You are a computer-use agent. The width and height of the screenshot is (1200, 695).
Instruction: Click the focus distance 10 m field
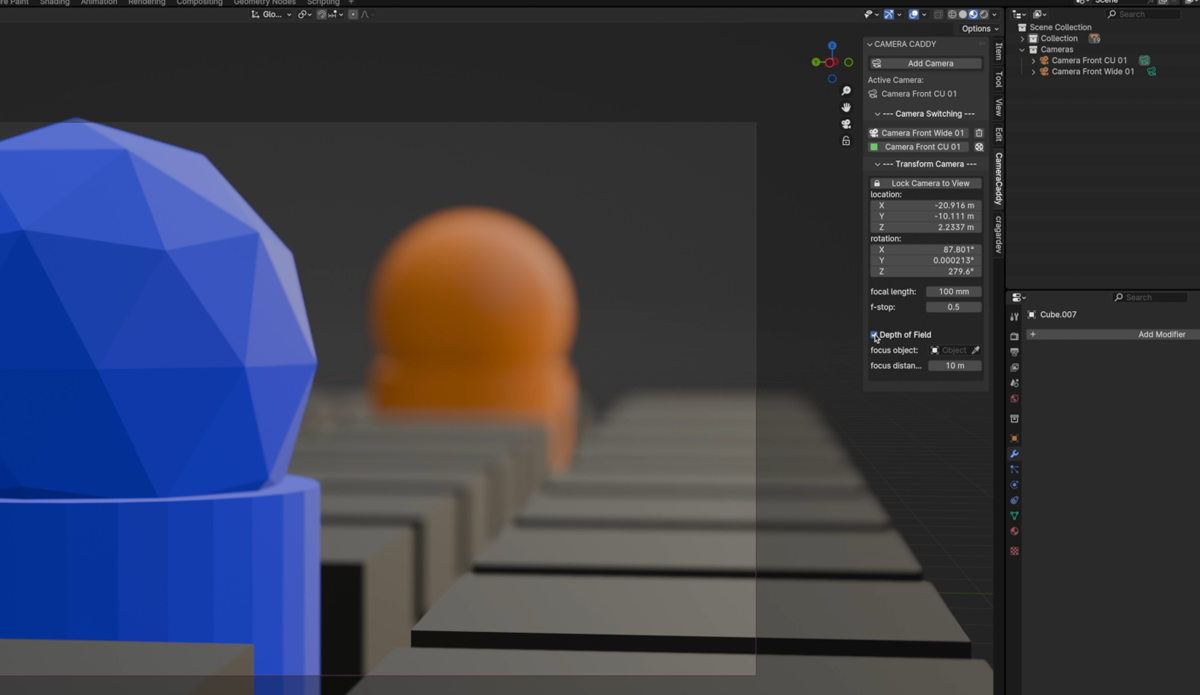tap(954, 366)
